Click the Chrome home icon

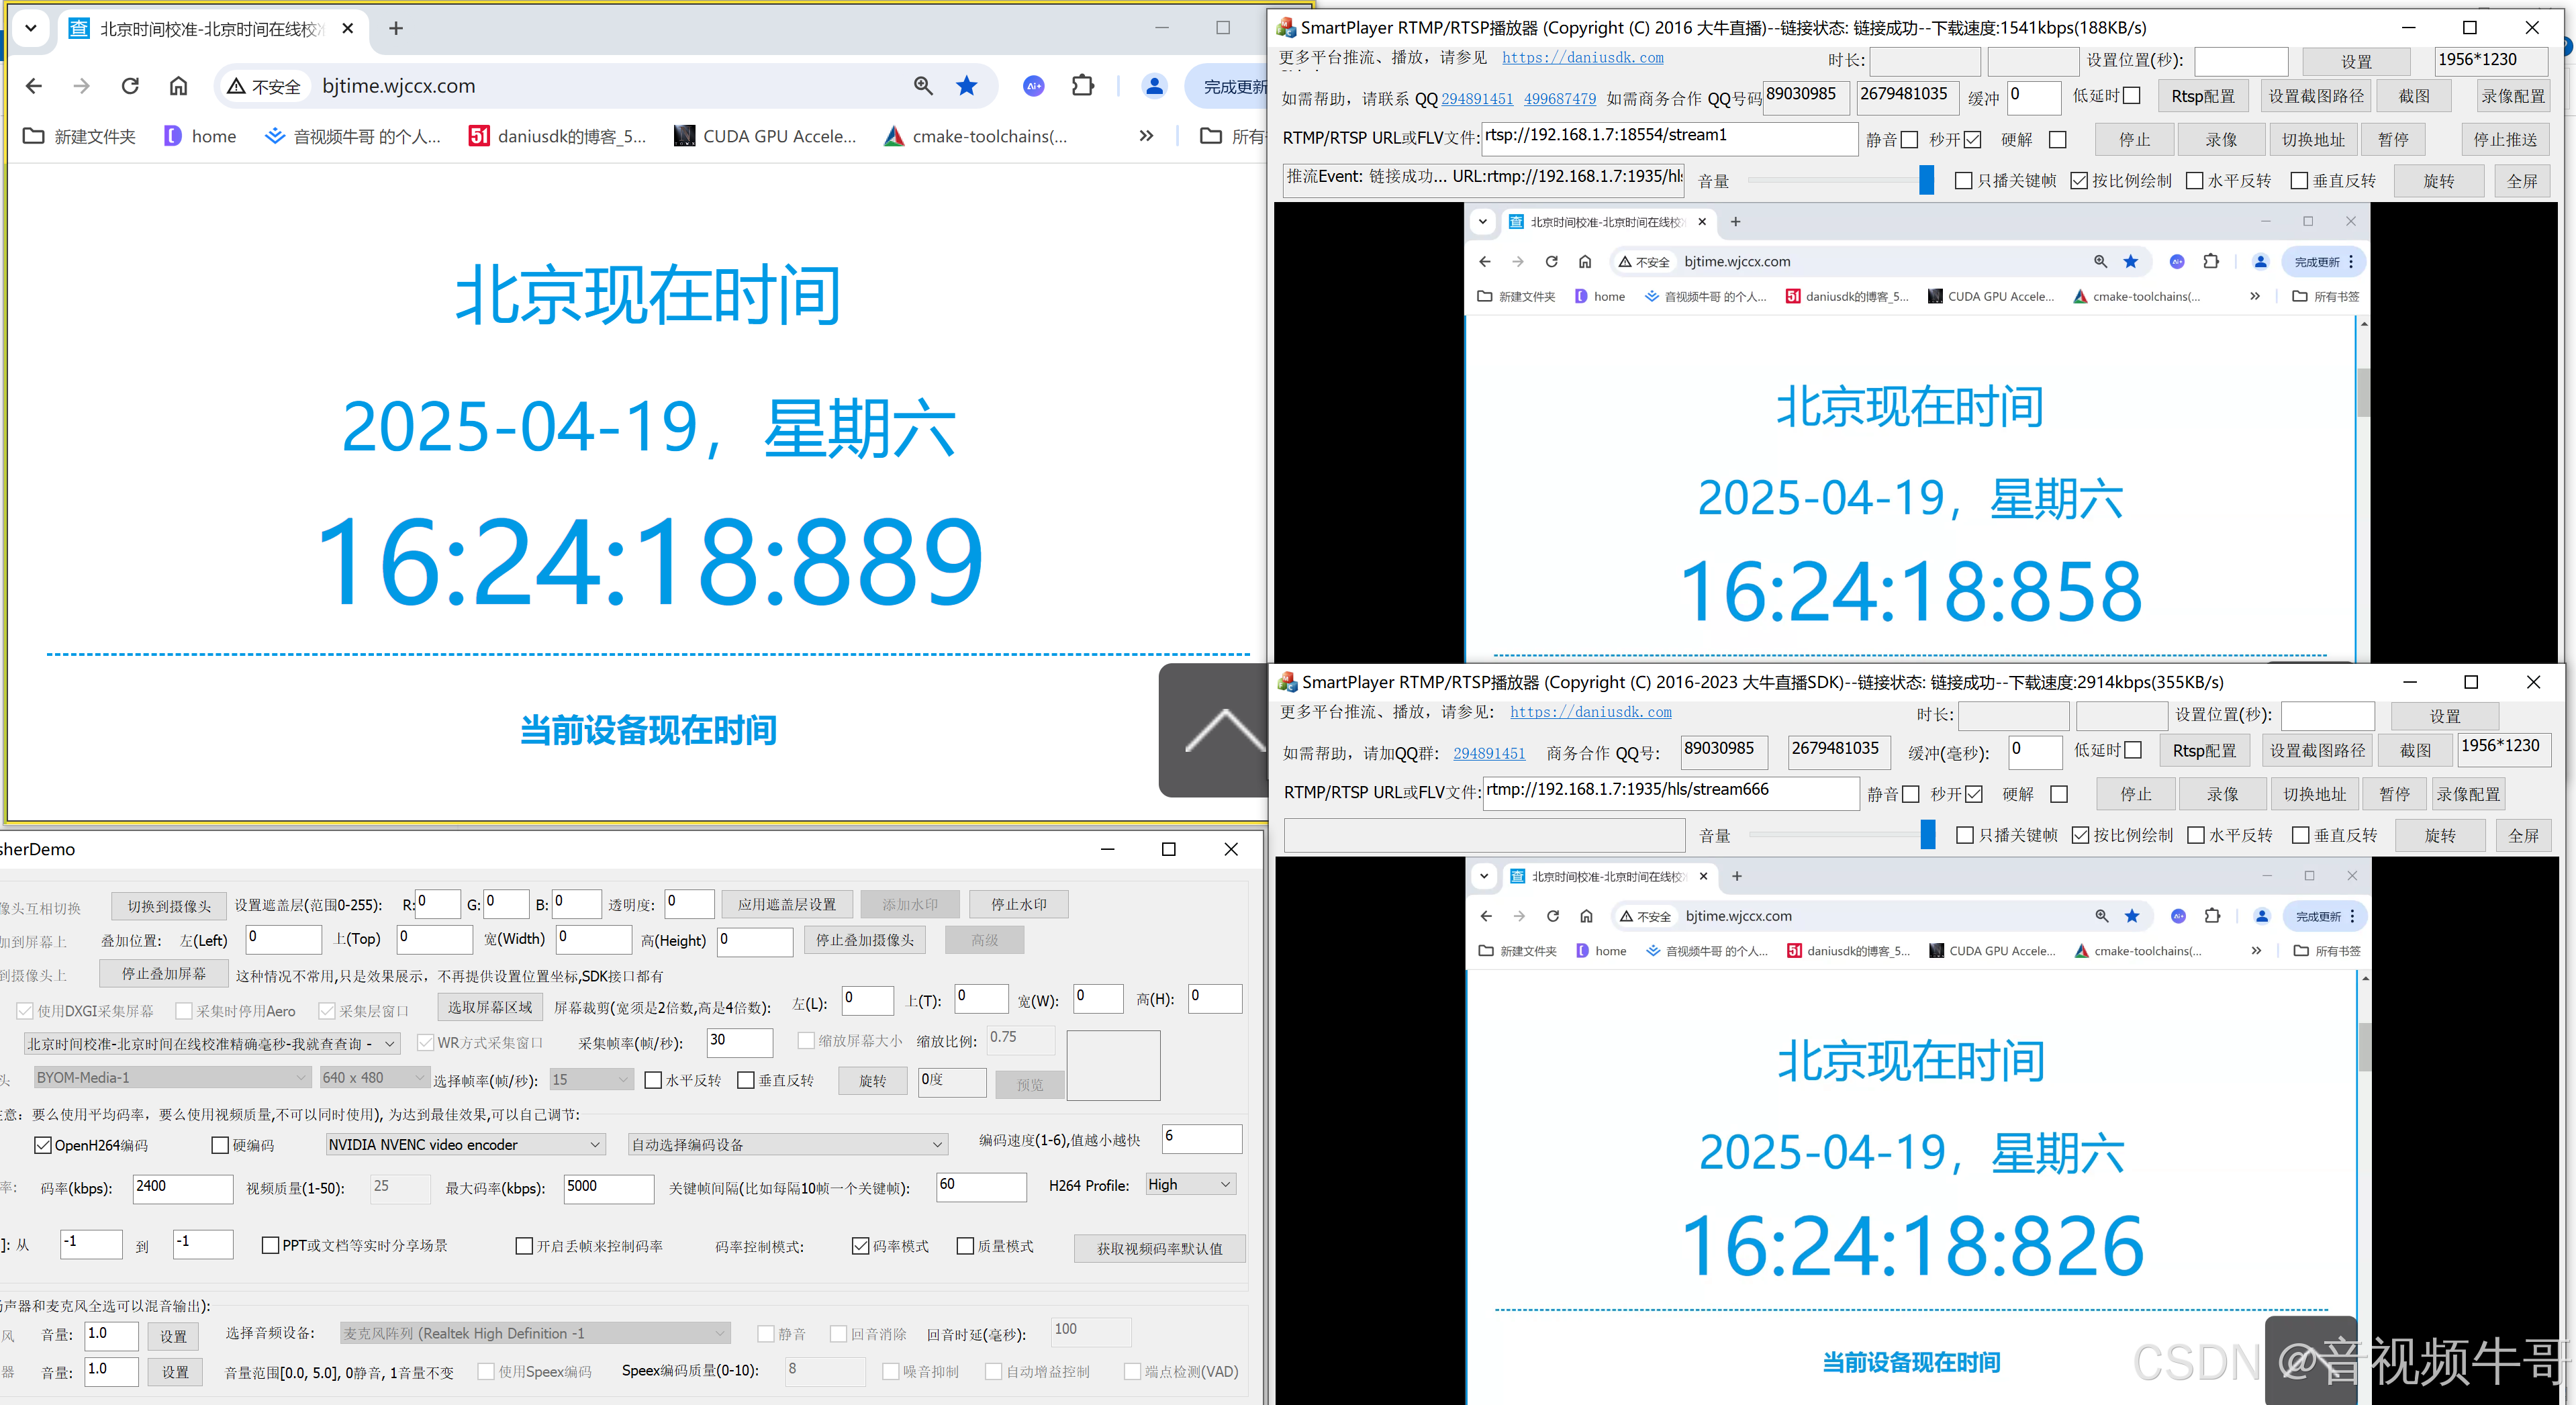tap(178, 86)
